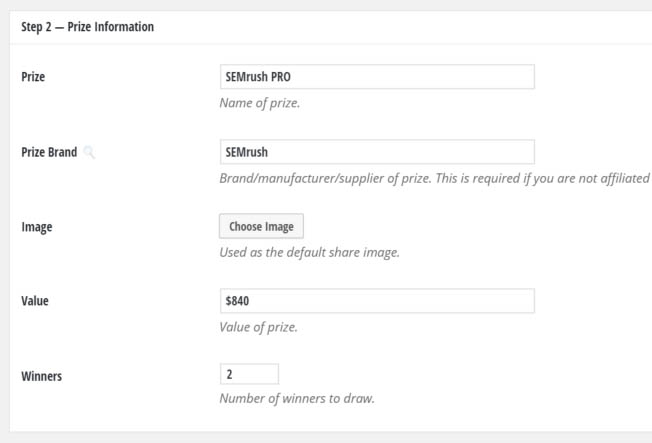Focus the Prize name input field
Screen dimensions: 652x443
(376, 77)
